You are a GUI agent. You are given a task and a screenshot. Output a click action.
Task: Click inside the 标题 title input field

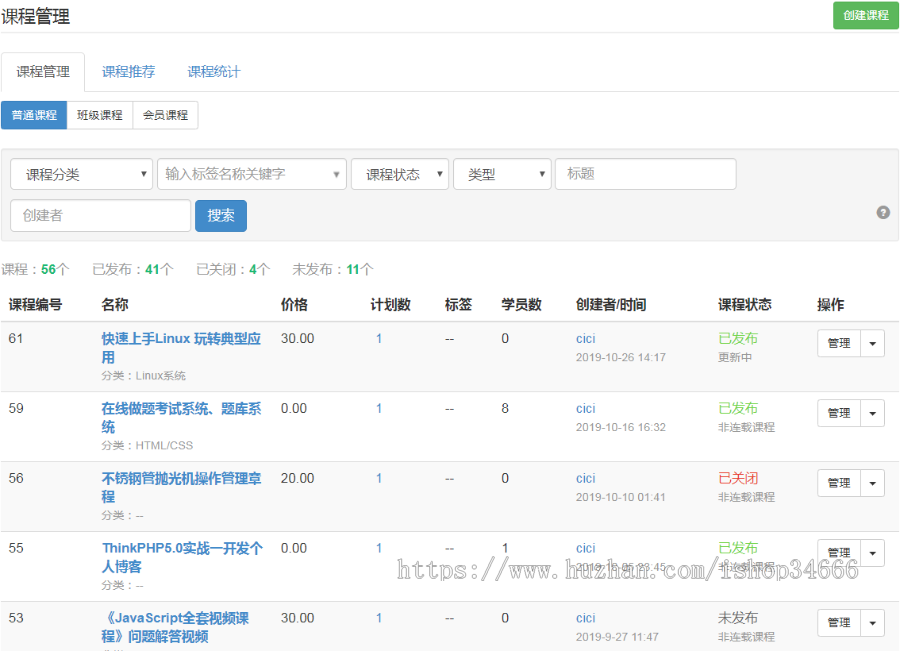pyautogui.click(x=645, y=174)
